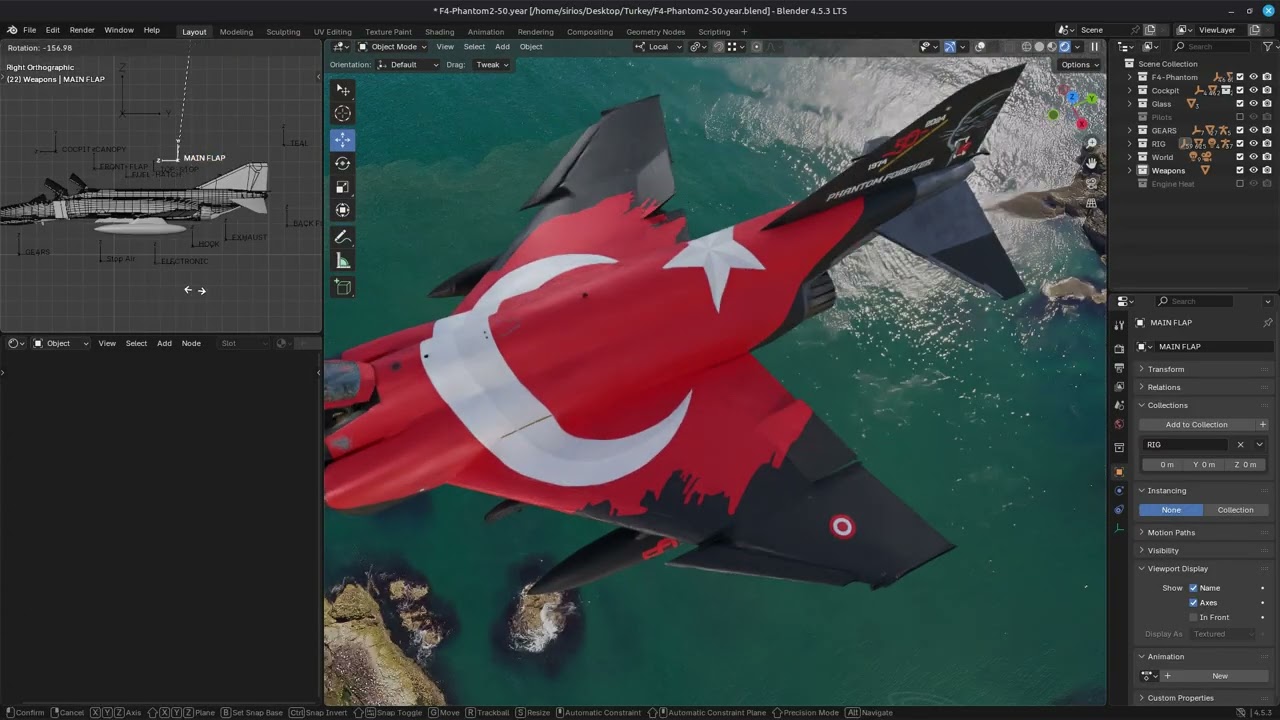Hide the Cockpit collection with eye icon
The height and width of the screenshot is (720, 1280).
(1253, 90)
